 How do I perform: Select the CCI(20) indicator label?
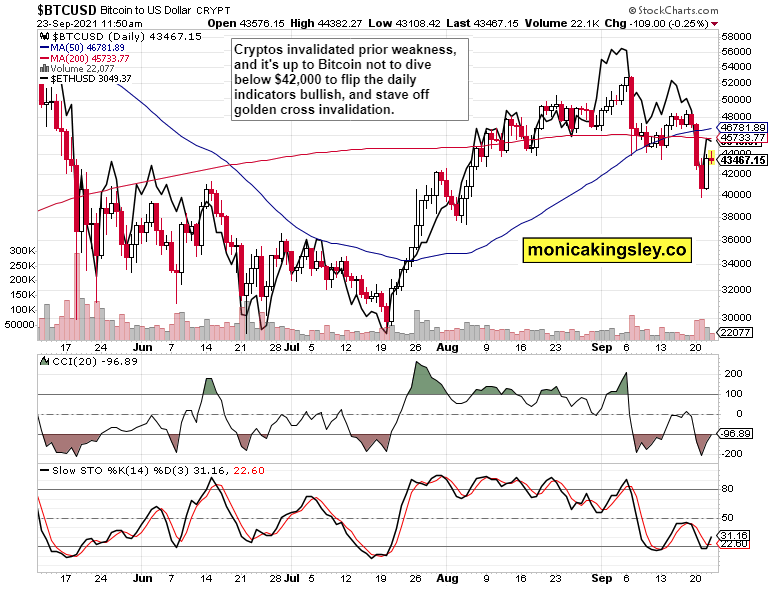tap(69, 361)
